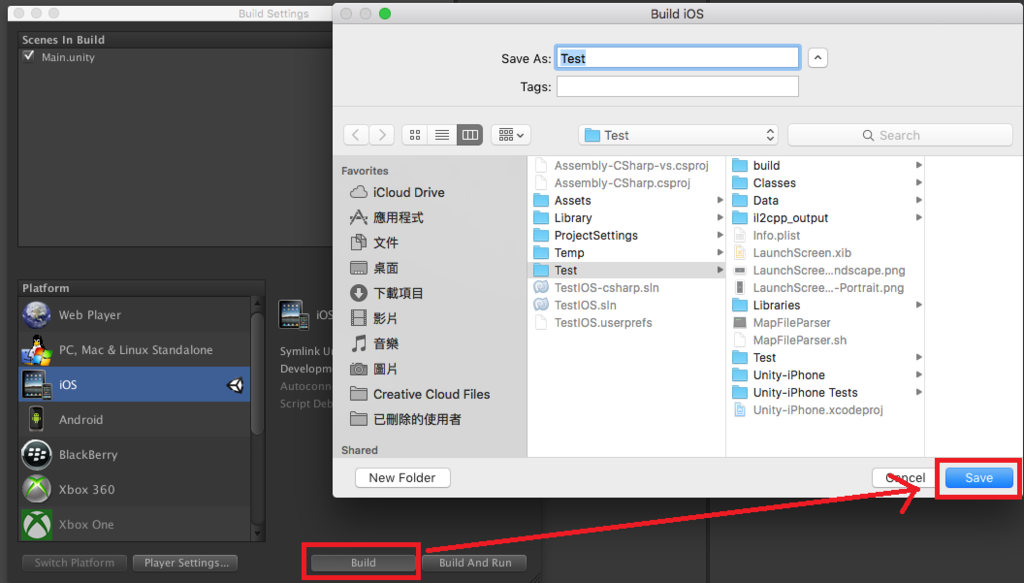Select the Web Player platform icon

click(37, 315)
